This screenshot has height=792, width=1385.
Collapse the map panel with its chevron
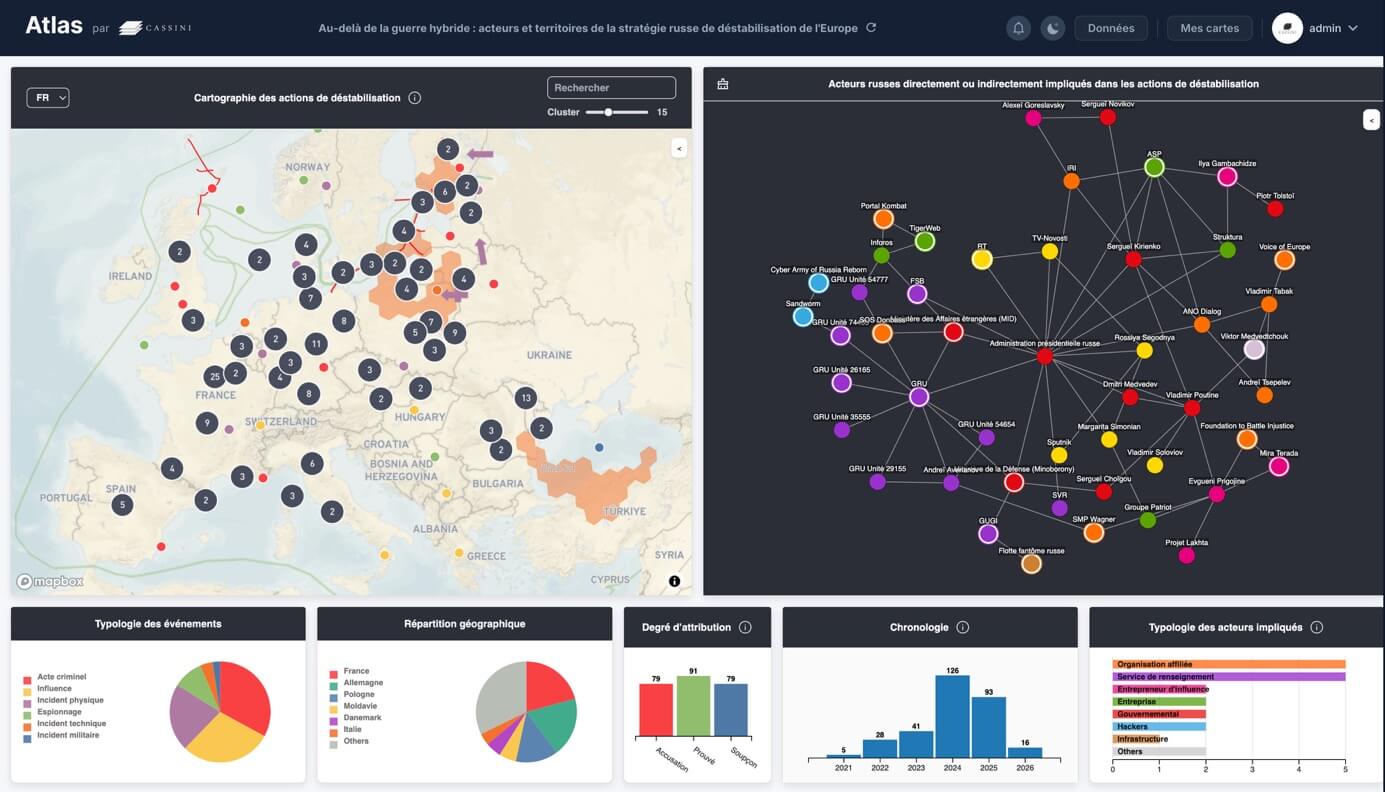679,147
